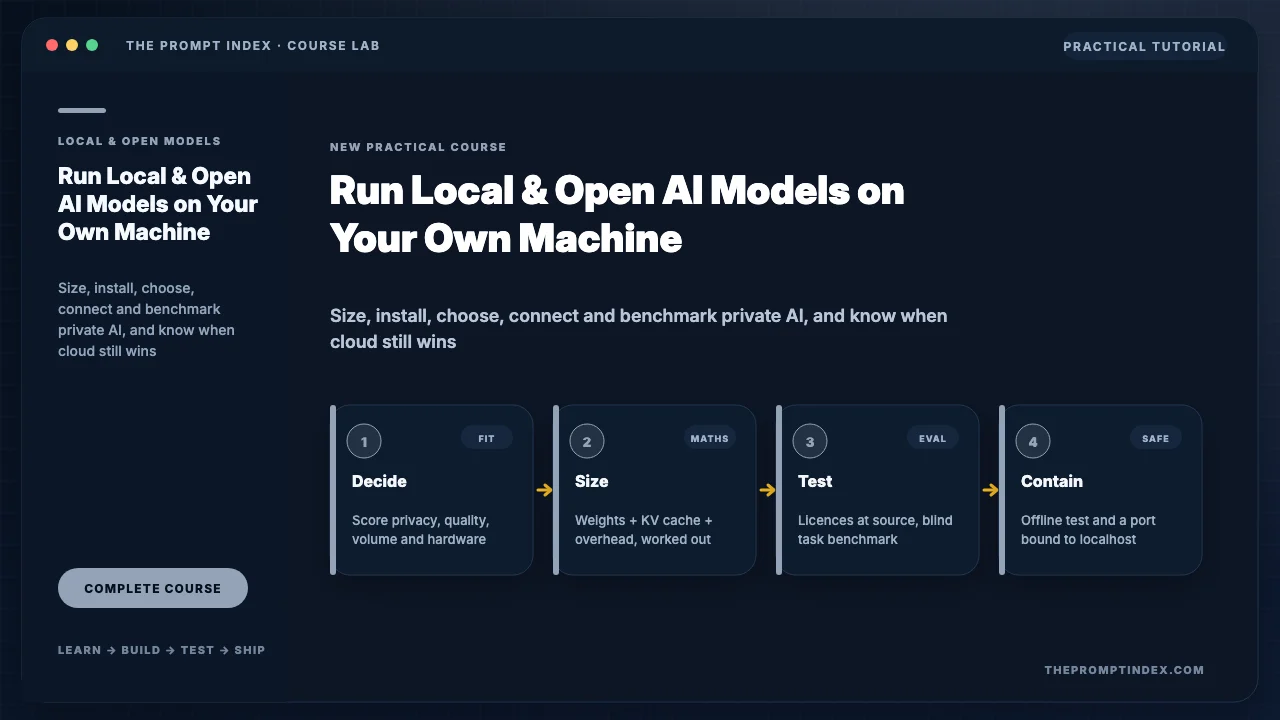Click the sidebar course title heading
Screen dimensions: 1280x720
click(158, 204)
